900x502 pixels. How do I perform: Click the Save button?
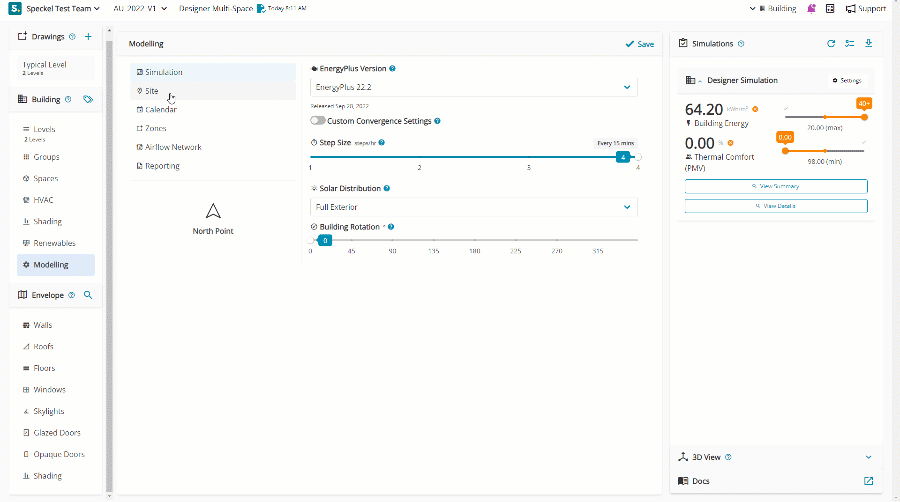tap(639, 44)
